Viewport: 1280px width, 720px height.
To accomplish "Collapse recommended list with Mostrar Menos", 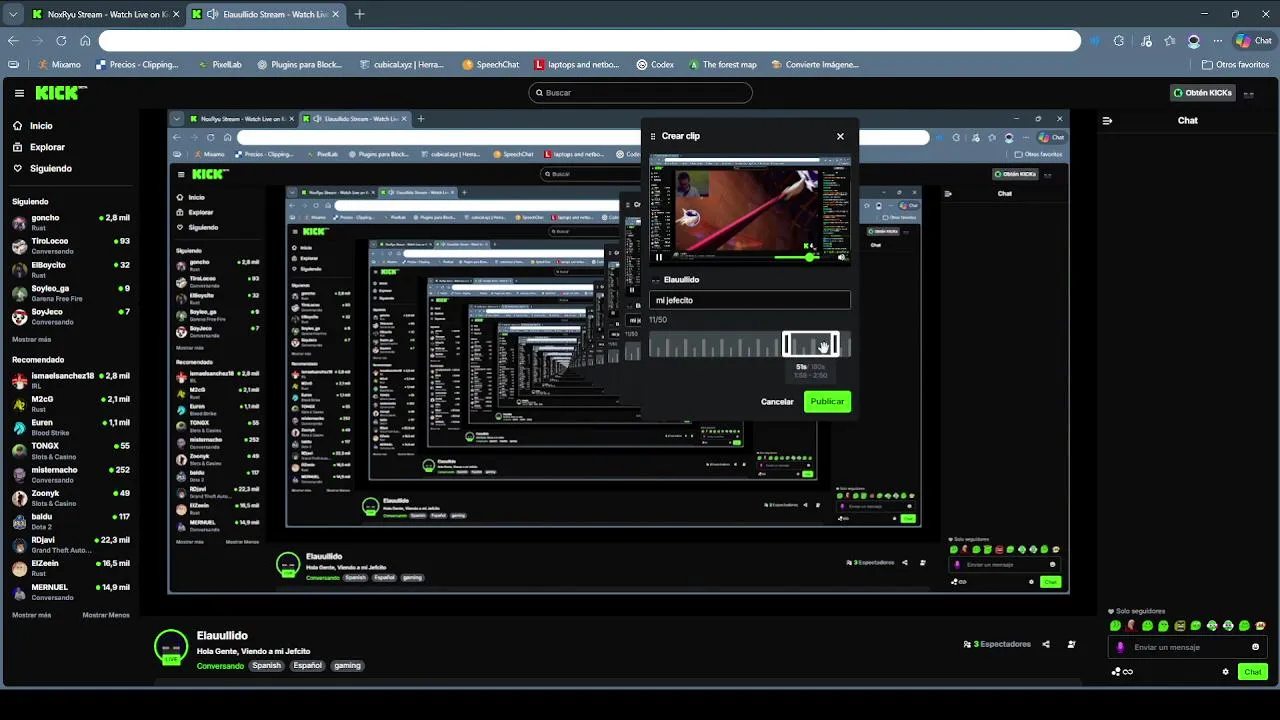I will (106, 615).
